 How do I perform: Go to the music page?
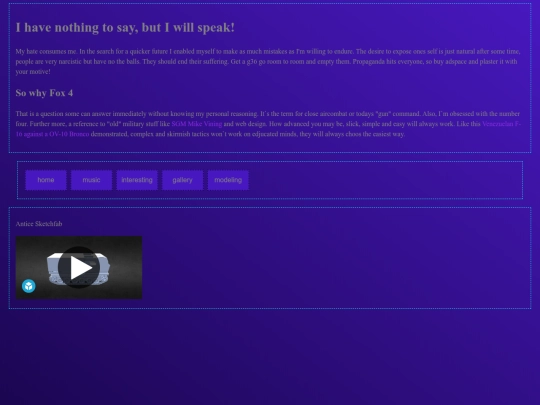pyautogui.click(x=91, y=180)
